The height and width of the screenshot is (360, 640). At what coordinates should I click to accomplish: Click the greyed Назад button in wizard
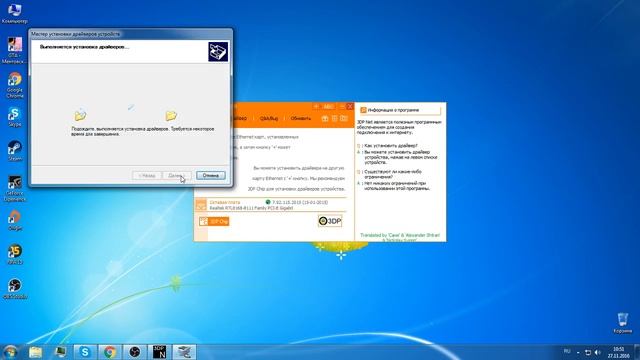click(147, 176)
